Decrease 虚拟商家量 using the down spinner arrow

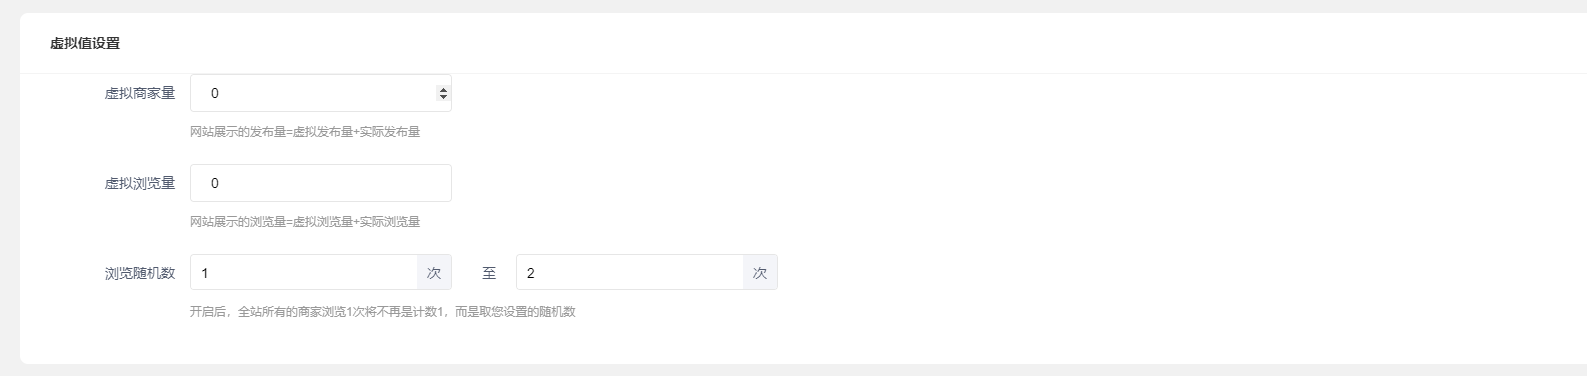click(444, 97)
